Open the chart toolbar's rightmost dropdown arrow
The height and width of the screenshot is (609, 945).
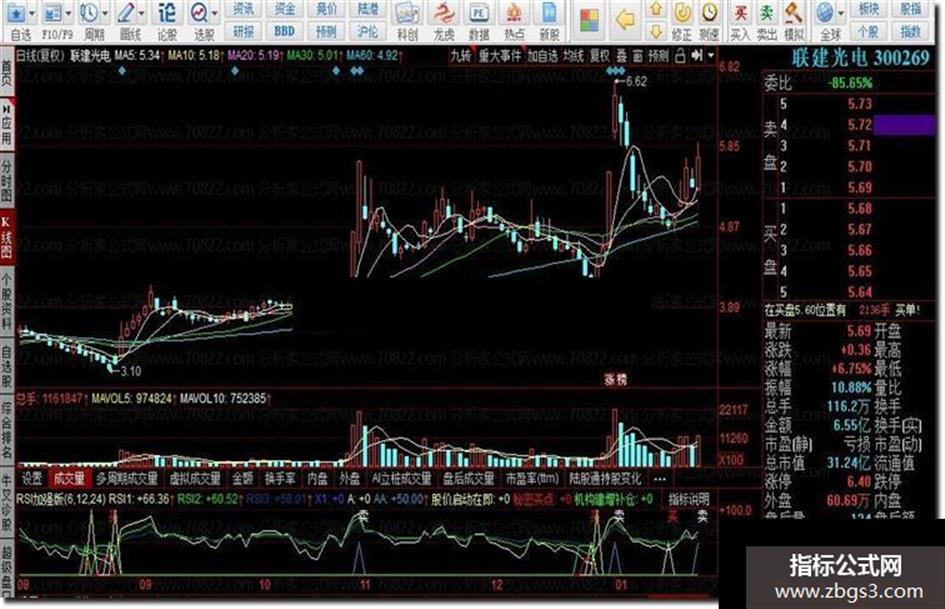(711, 56)
